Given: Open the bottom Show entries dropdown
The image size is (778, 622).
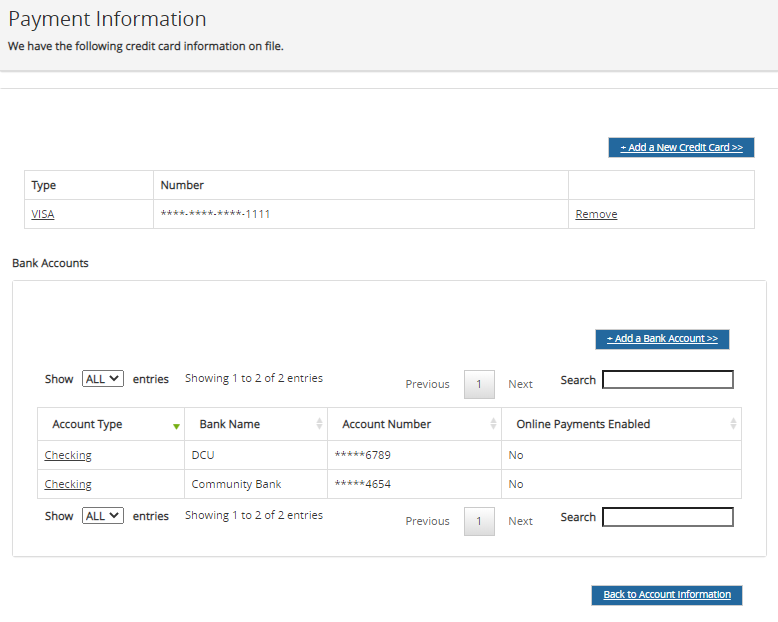Looking at the screenshot, I should [x=103, y=516].
